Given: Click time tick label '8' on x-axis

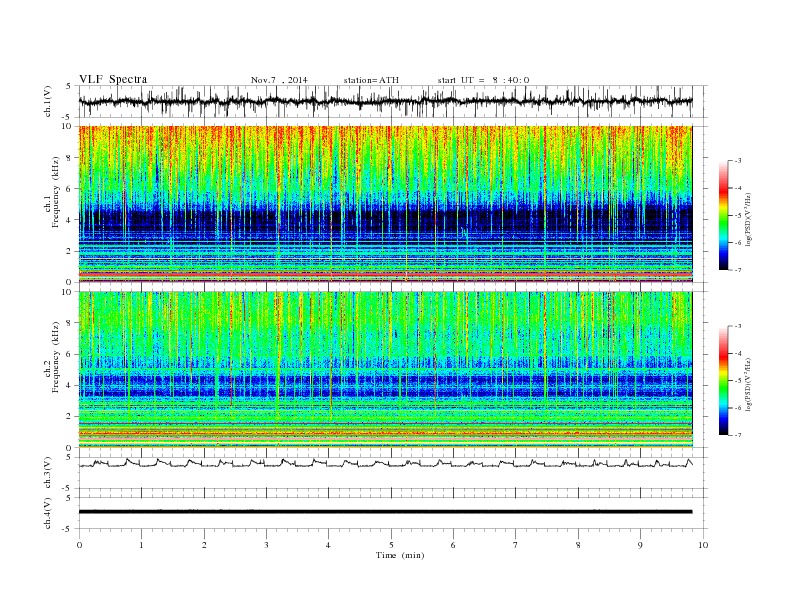Looking at the screenshot, I should coord(578,545).
